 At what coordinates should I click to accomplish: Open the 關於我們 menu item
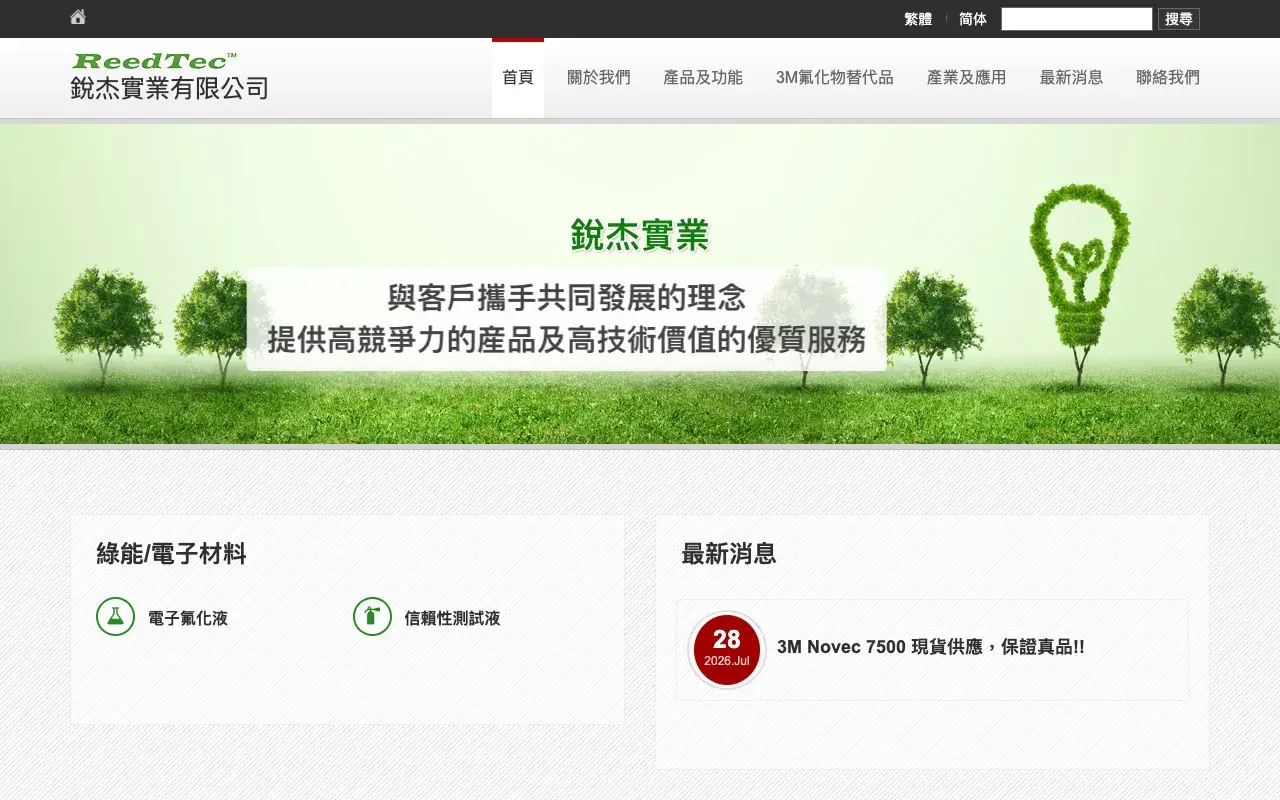click(599, 78)
